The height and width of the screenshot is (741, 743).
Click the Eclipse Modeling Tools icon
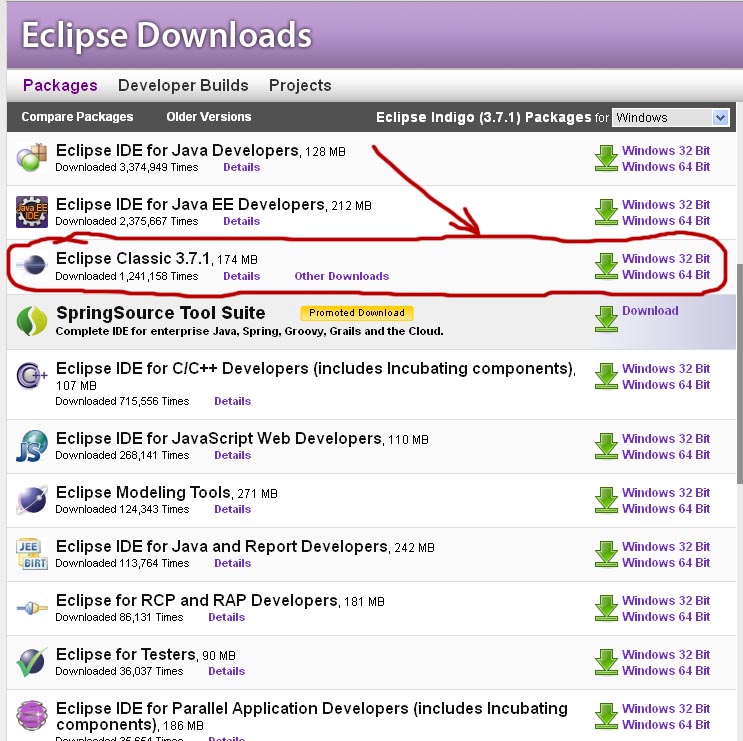coord(32,500)
